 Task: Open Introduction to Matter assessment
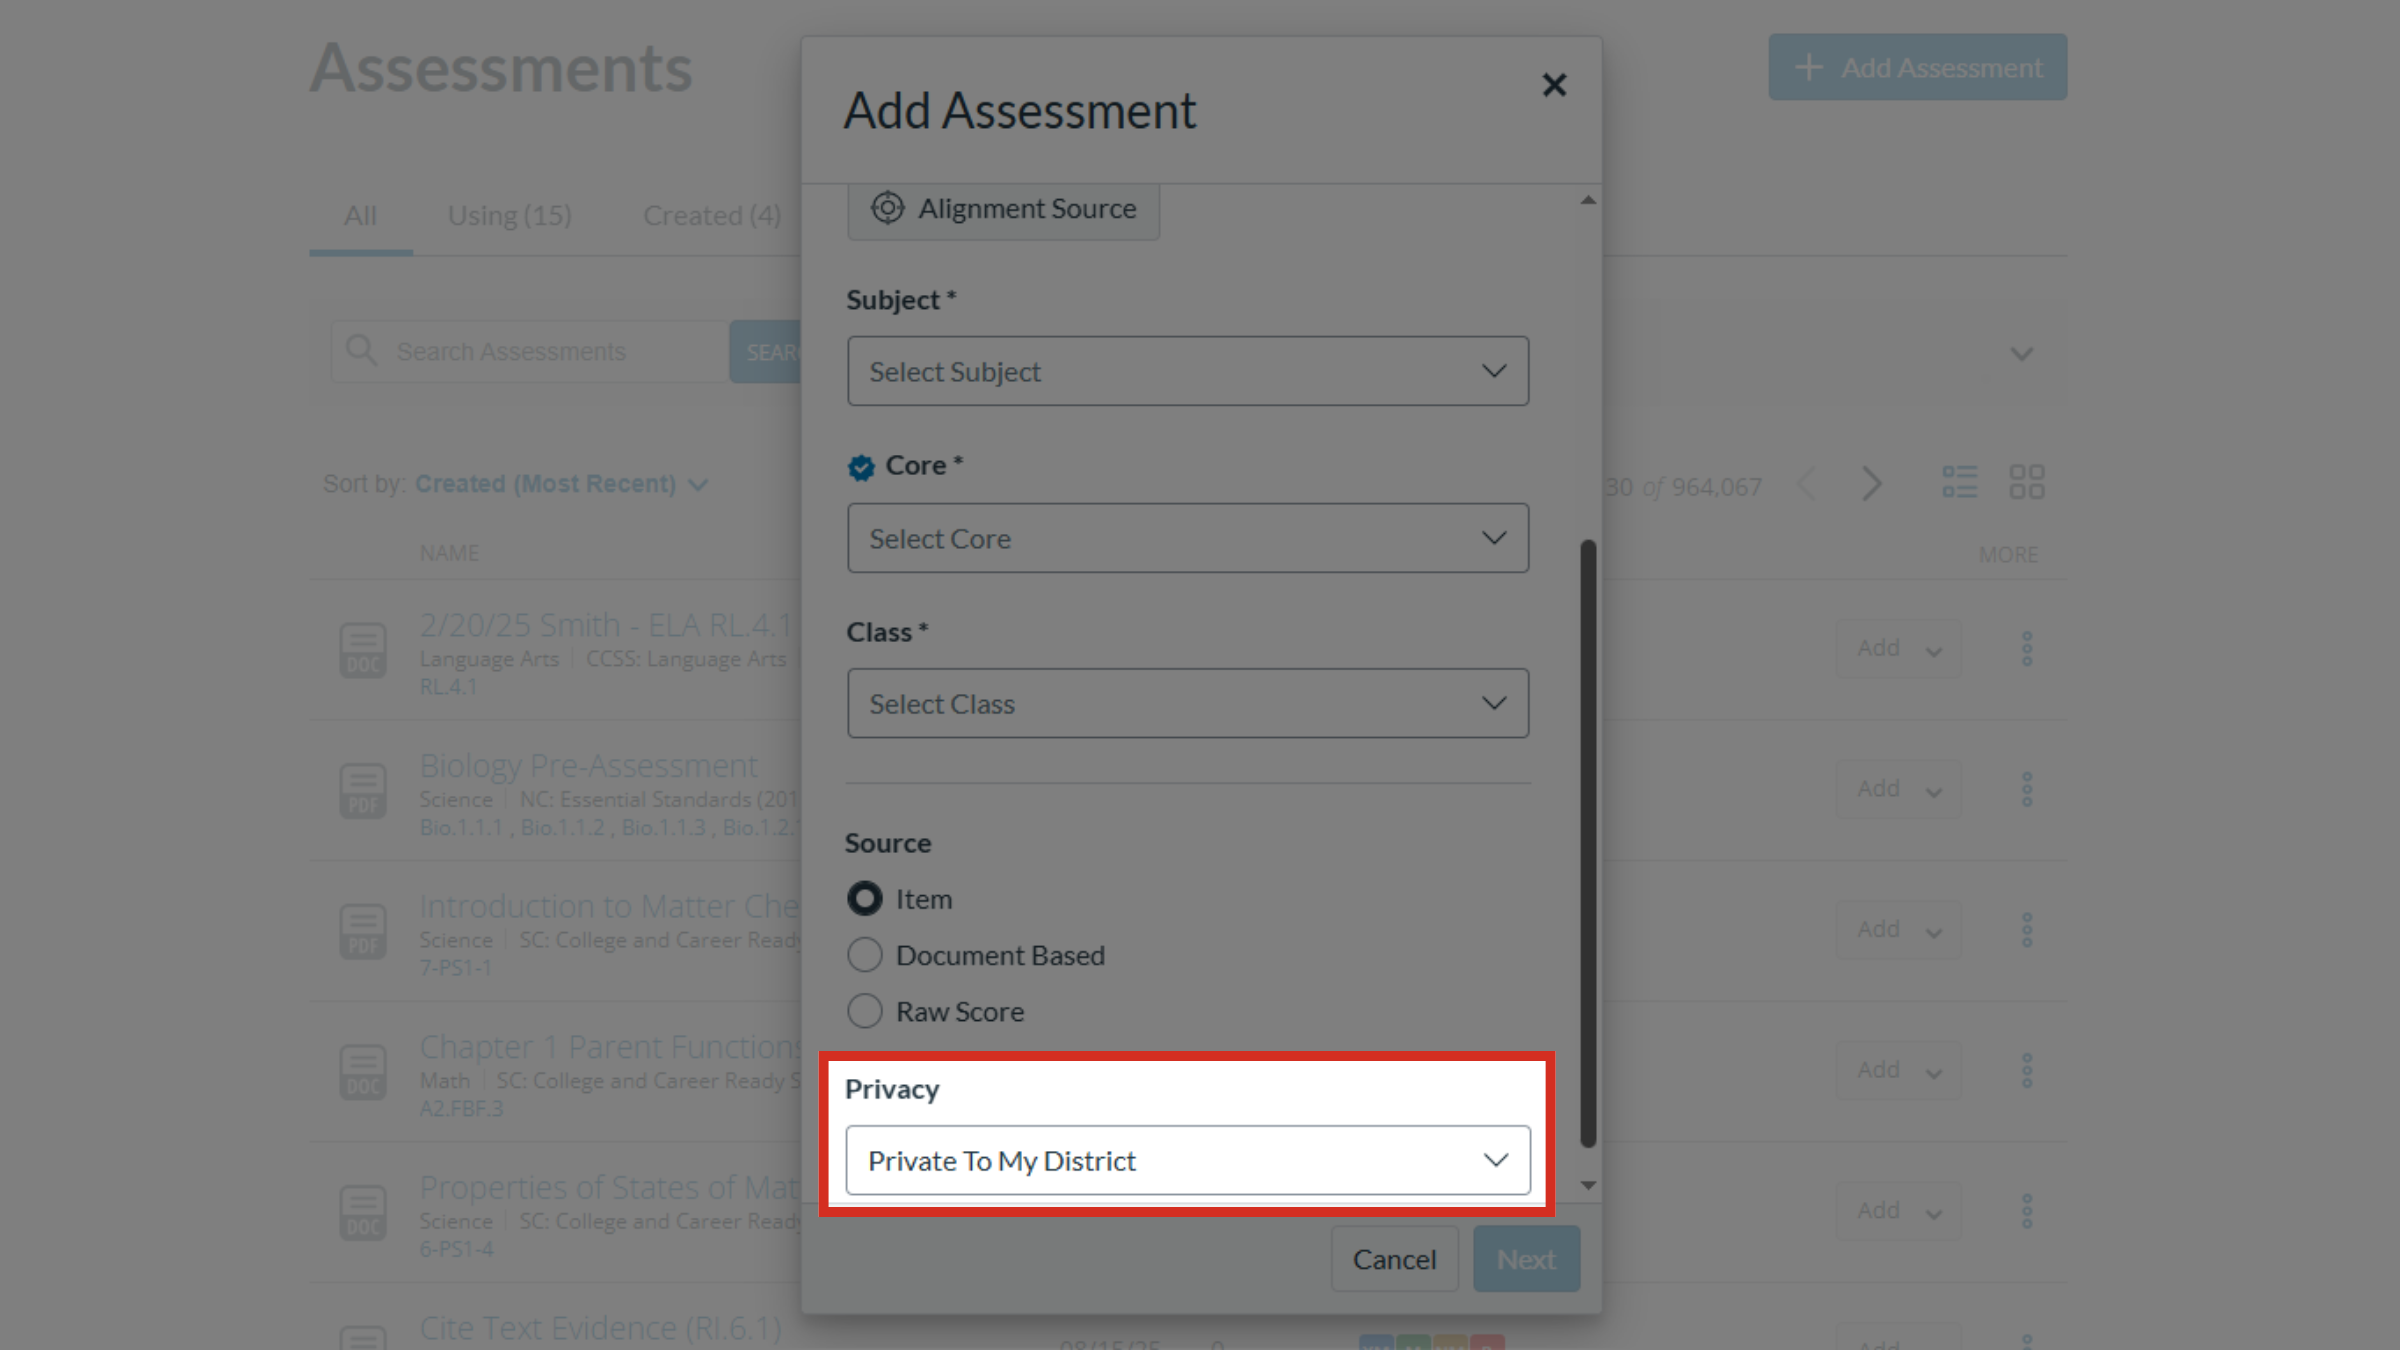(609, 906)
